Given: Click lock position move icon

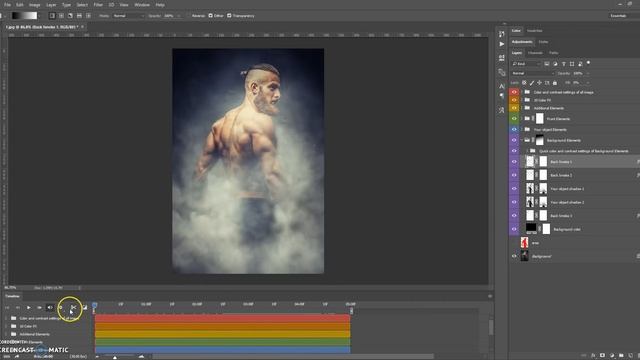Looking at the screenshot, I should point(539,82).
